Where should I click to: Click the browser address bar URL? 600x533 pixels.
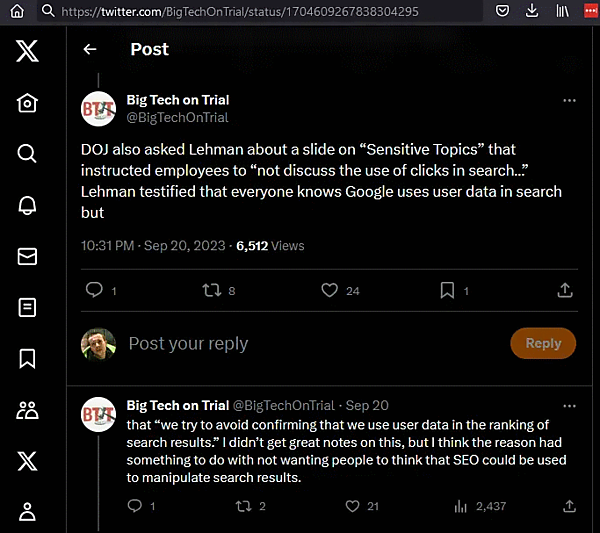(x=240, y=12)
